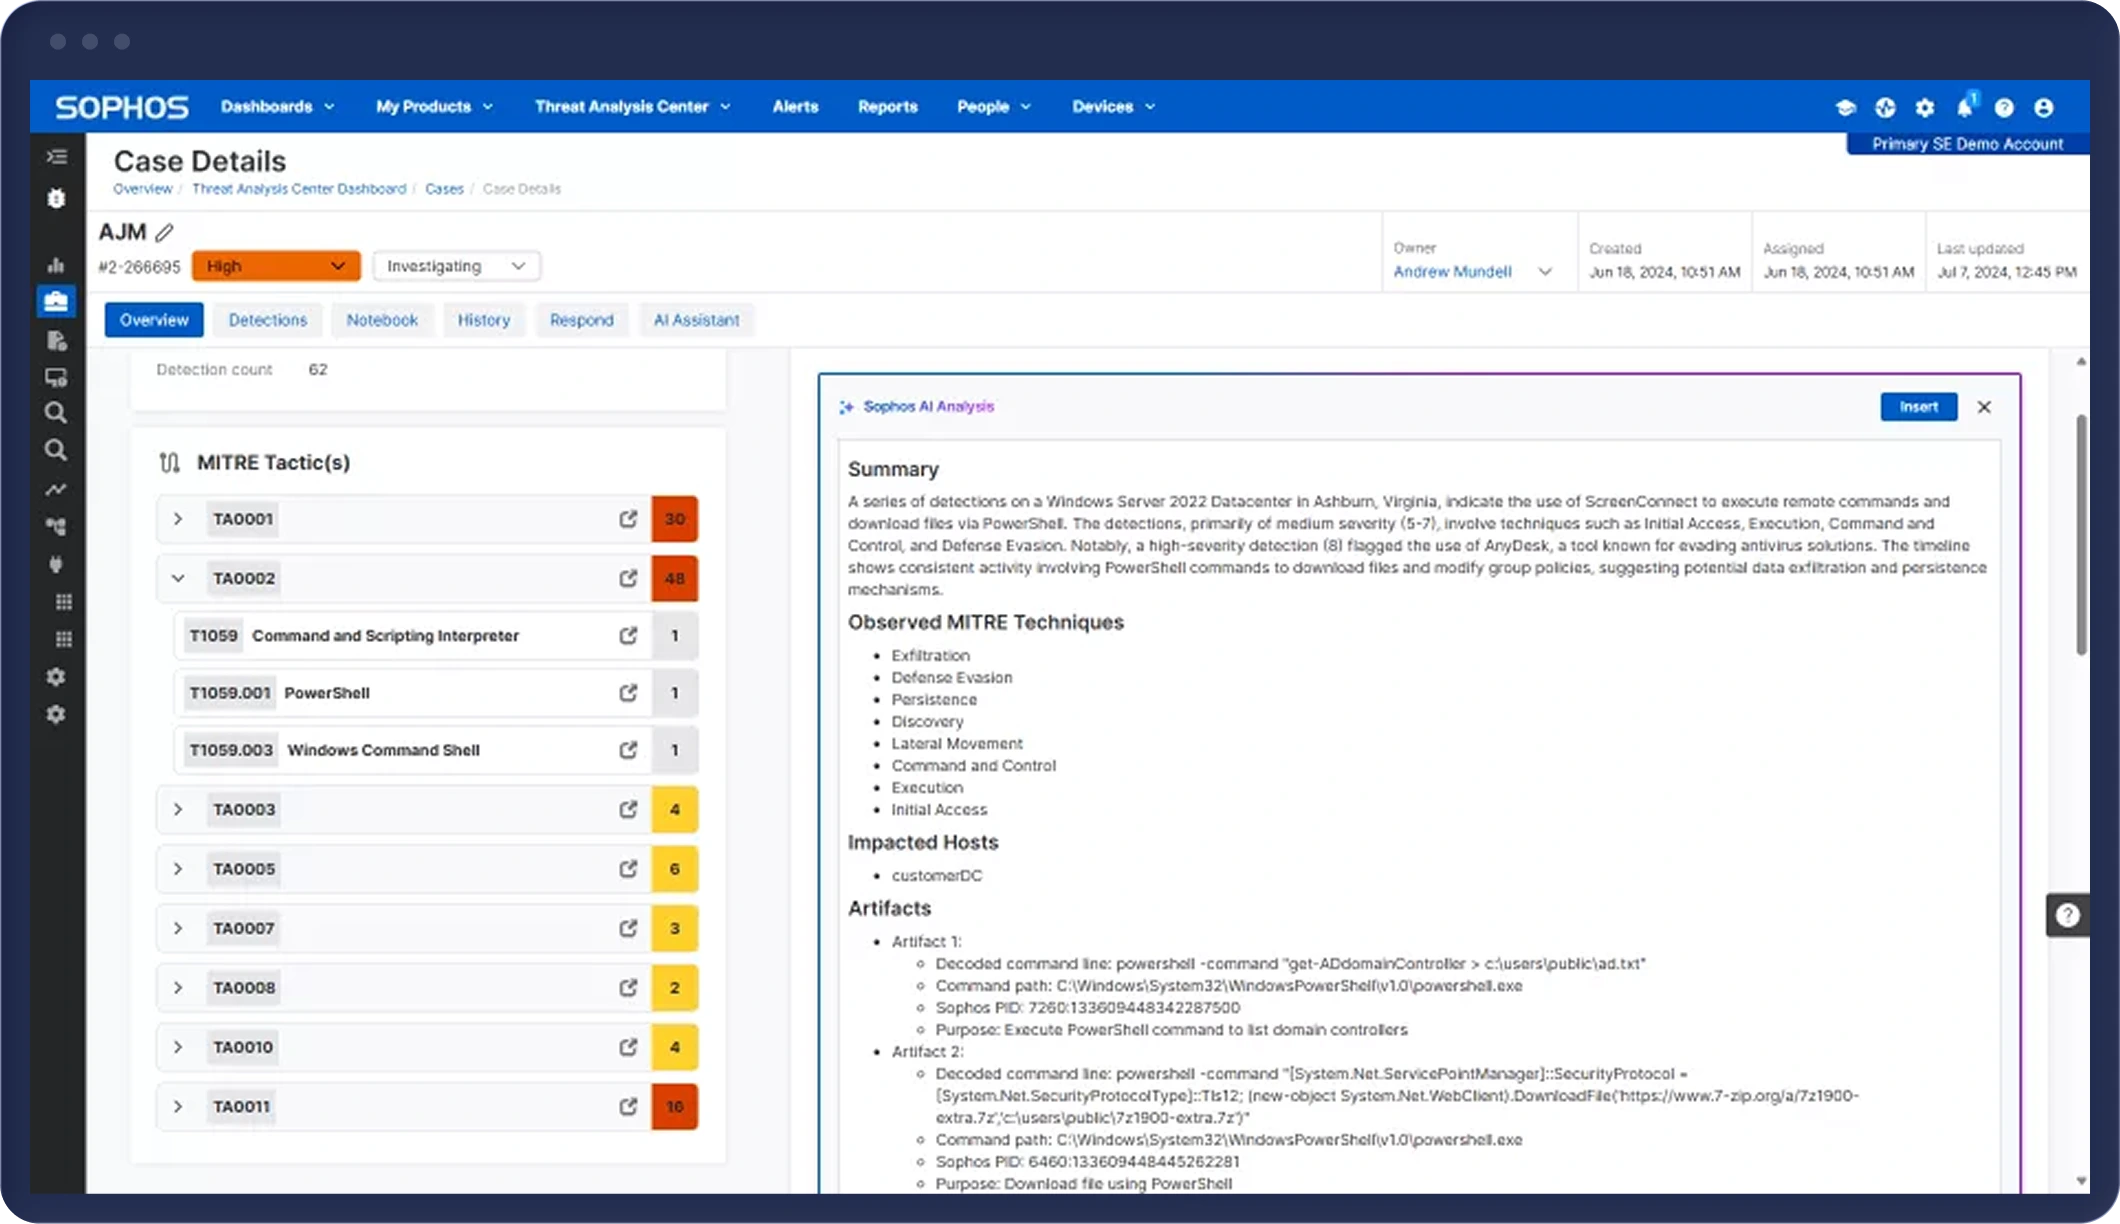Viewport: 2120px width, 1224px height.
Task: Expand the TA0003 tactic row
Action: tap(178, 809)
